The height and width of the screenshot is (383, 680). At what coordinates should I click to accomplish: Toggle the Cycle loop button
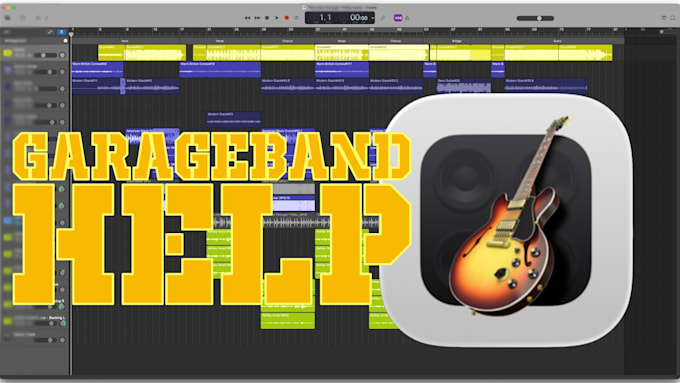[297, 18]
